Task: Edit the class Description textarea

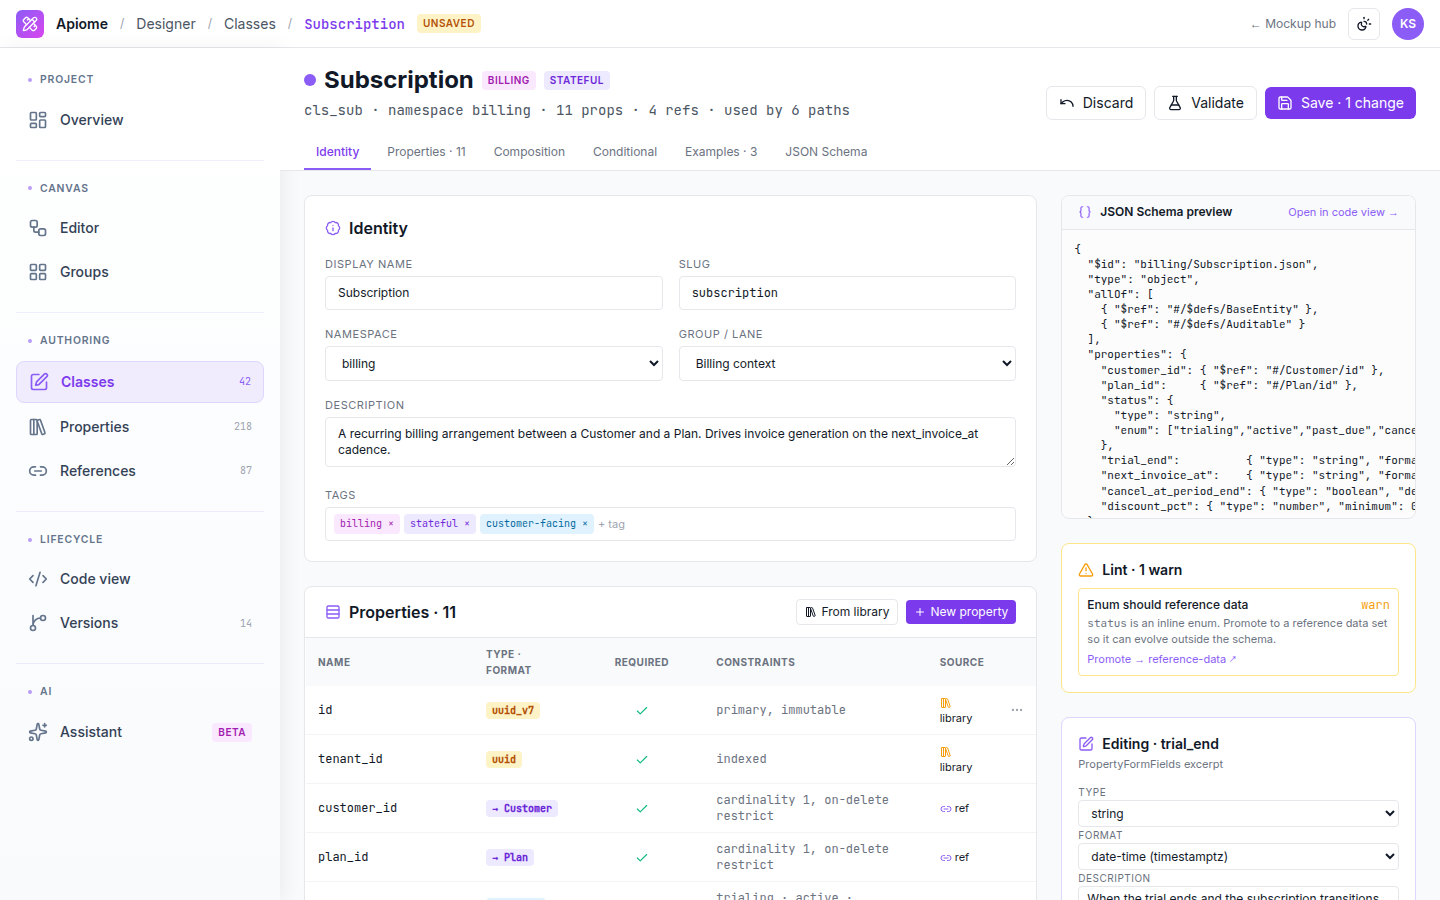Action: 670,442
